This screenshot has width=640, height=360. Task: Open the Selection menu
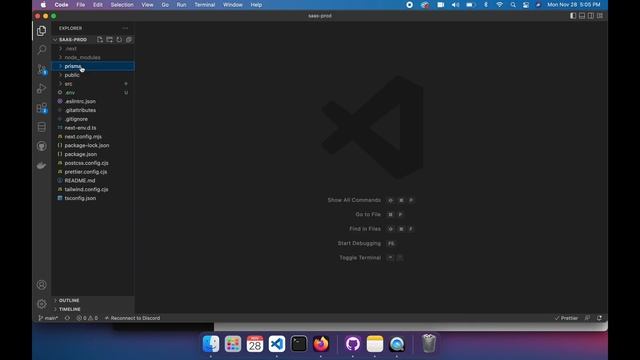point(122,5)
